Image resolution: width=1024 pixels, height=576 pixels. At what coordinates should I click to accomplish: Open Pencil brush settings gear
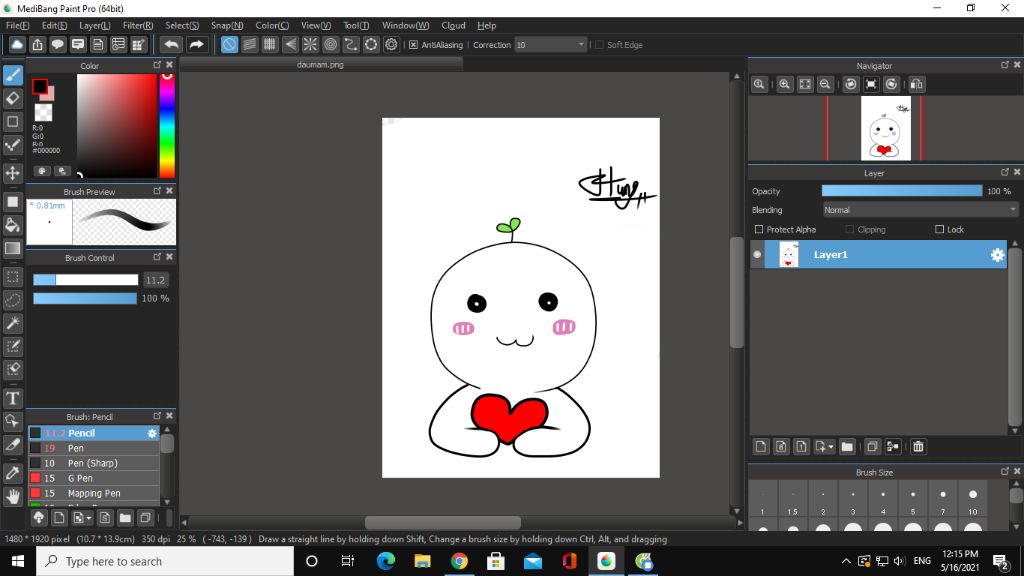[152, 433]
